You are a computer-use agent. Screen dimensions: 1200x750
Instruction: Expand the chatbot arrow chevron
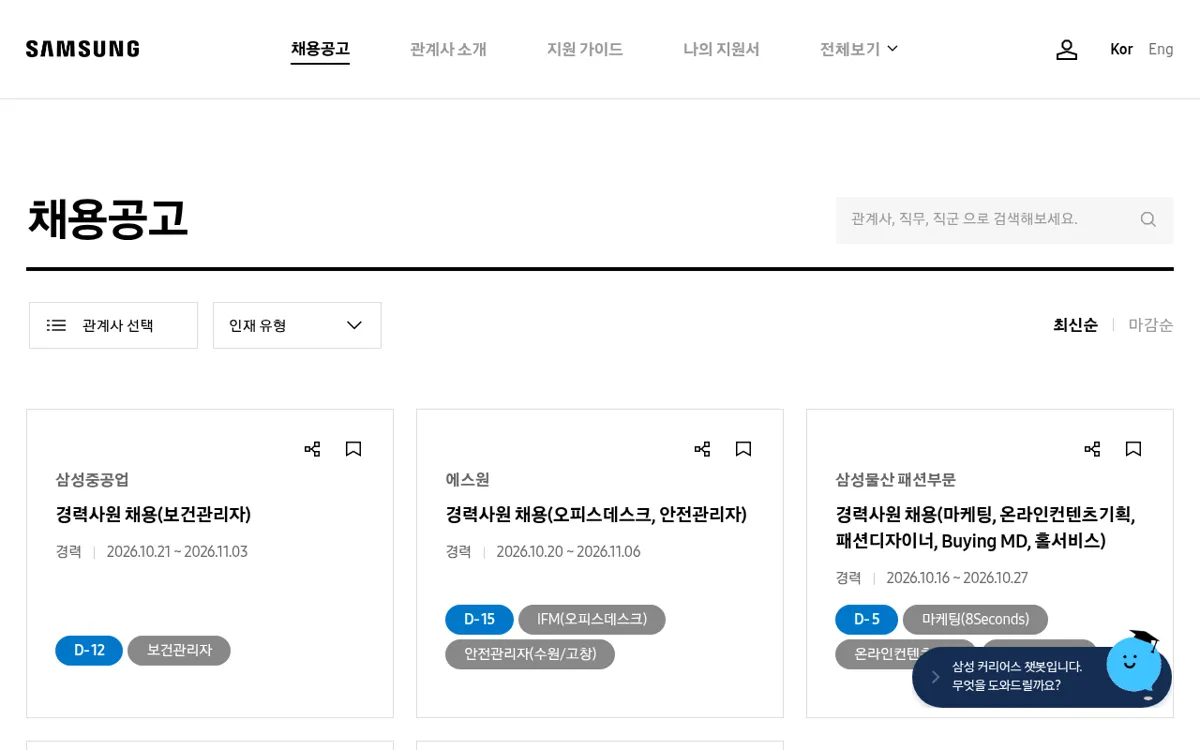(936, 677)
